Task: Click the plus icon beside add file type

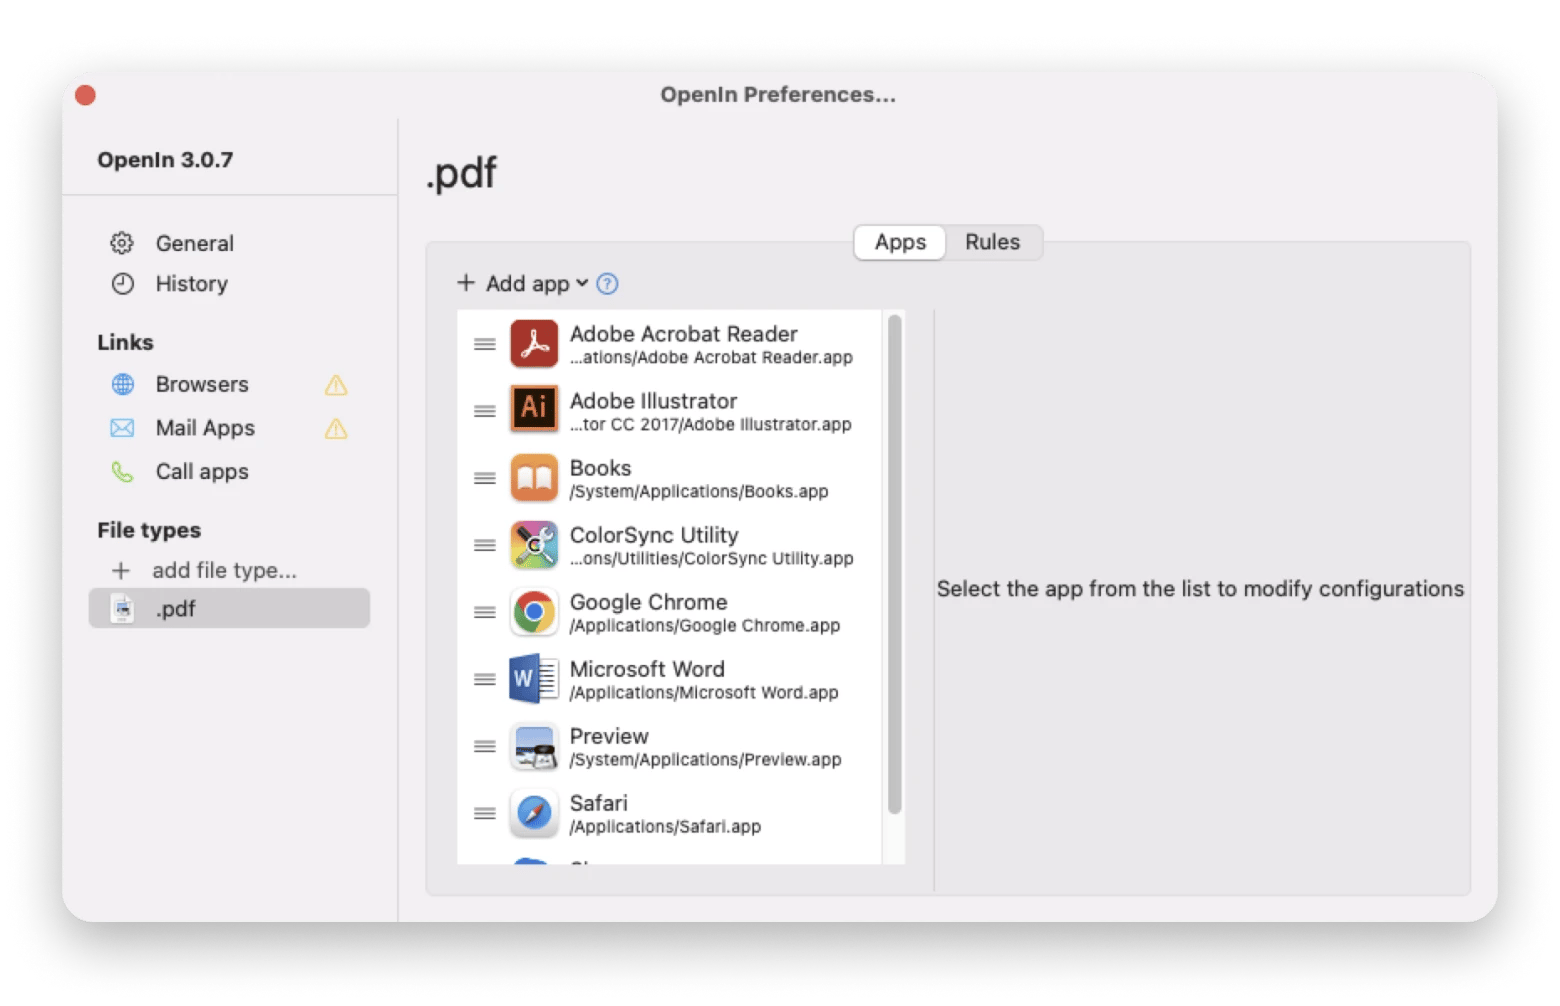Action: click(x=121, y=570)
